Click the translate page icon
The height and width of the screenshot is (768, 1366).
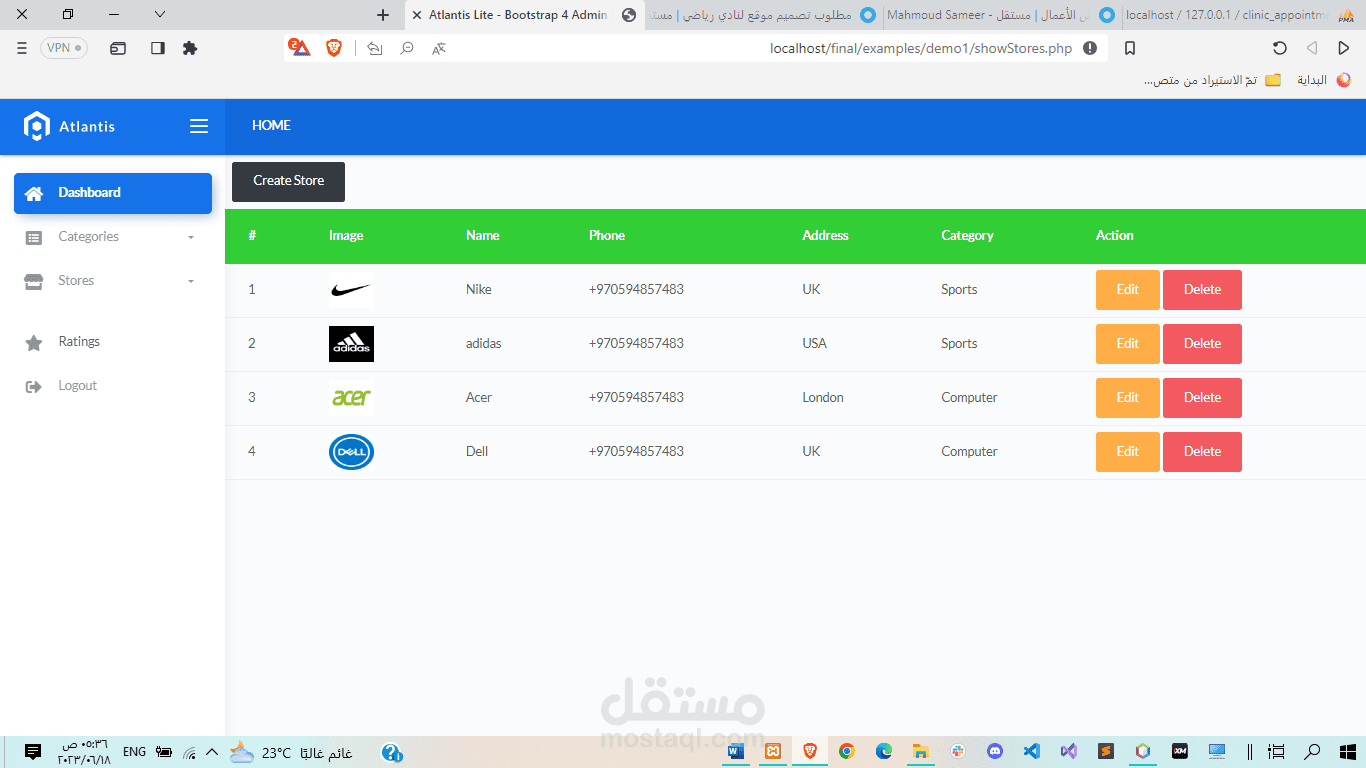point(439,48)
